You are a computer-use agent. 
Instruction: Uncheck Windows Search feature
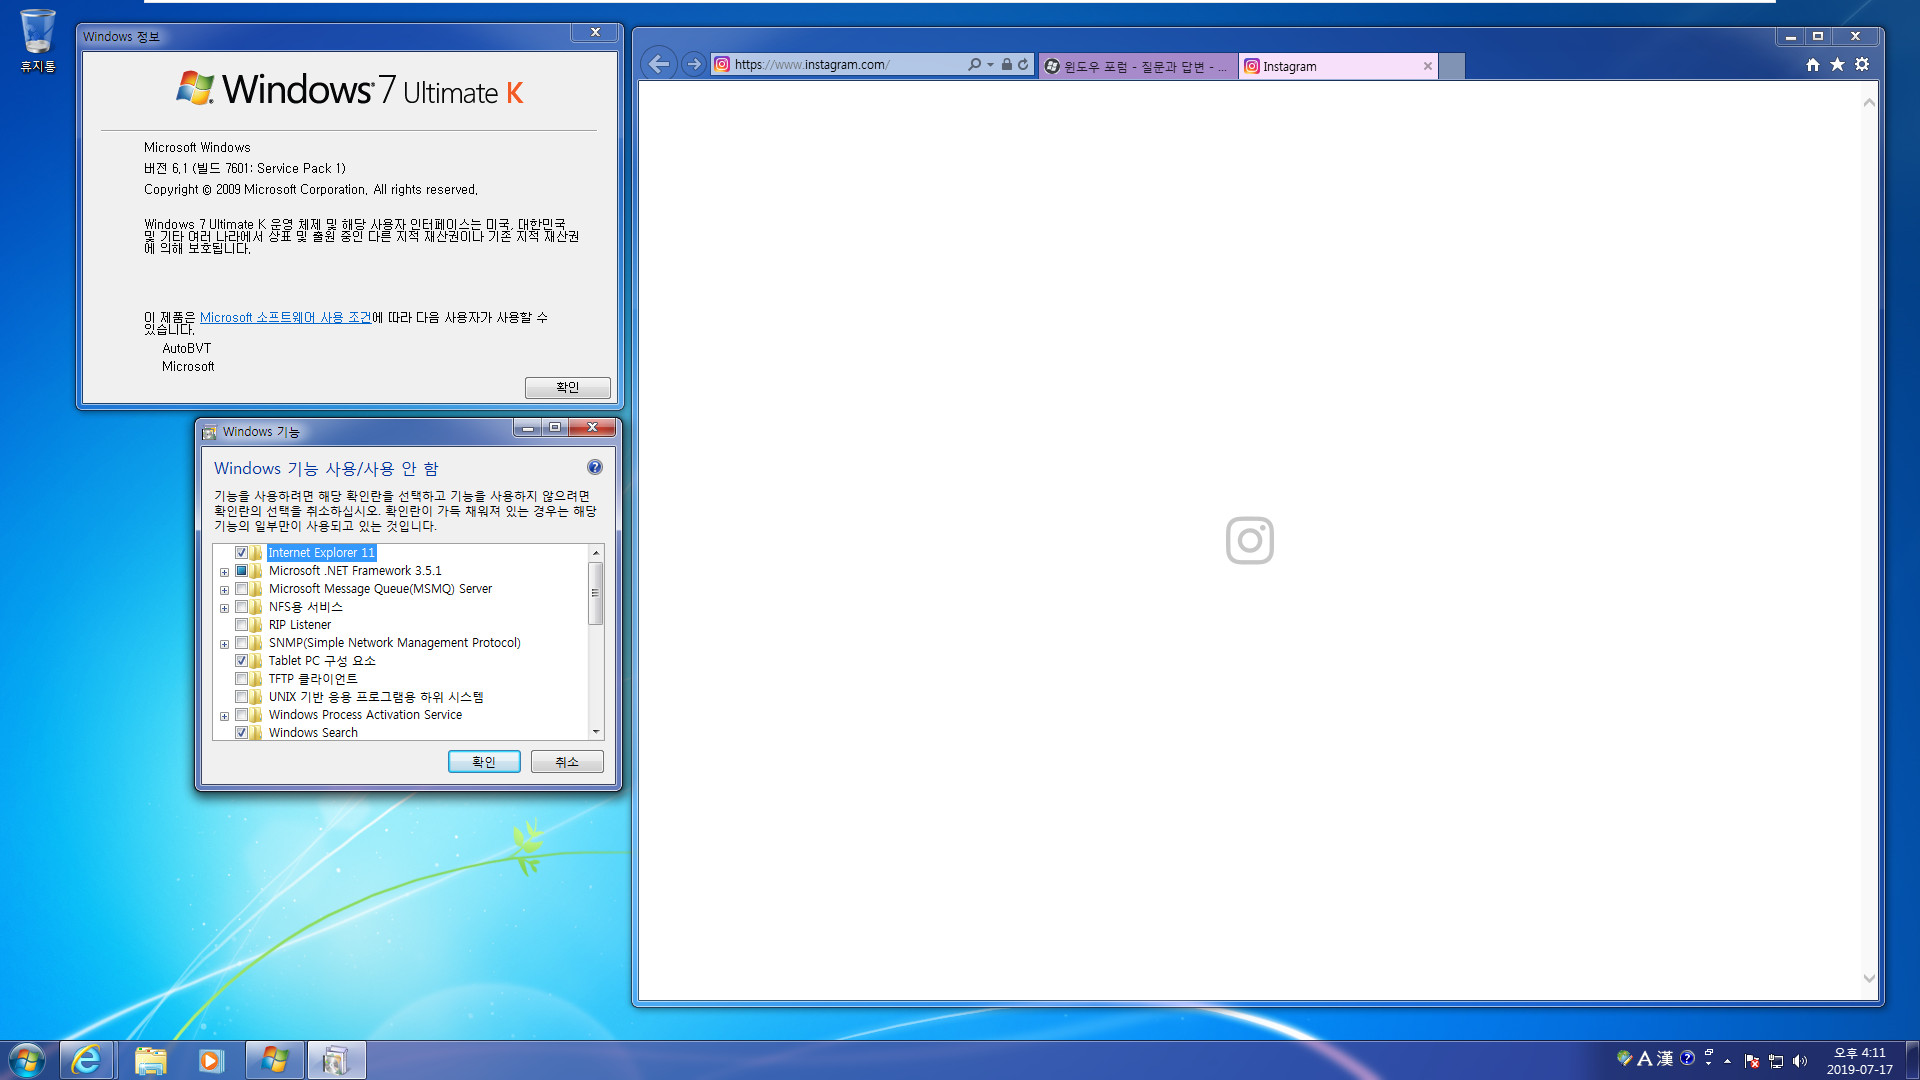click(241, 733)
